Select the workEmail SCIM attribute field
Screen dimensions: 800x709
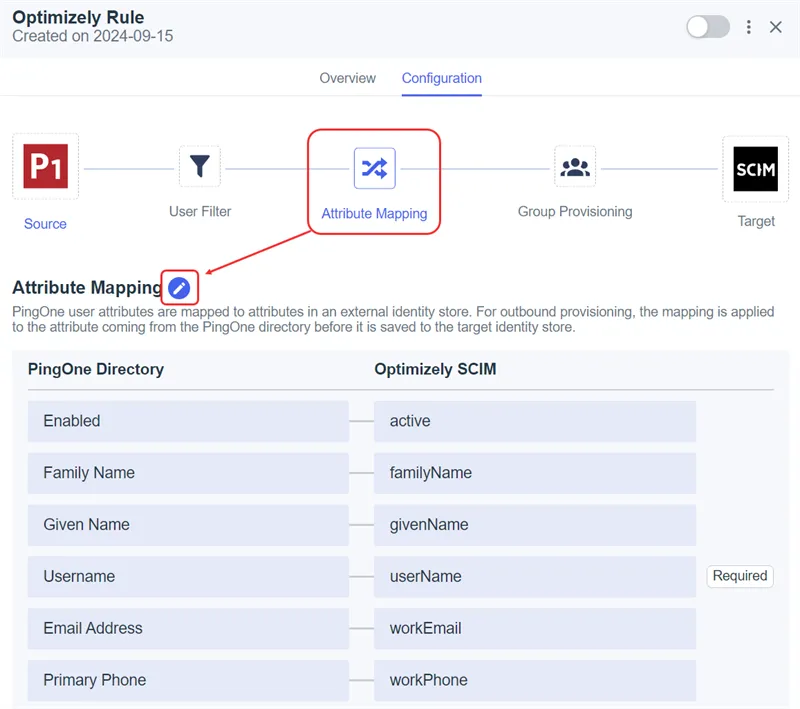pos(535,628)
